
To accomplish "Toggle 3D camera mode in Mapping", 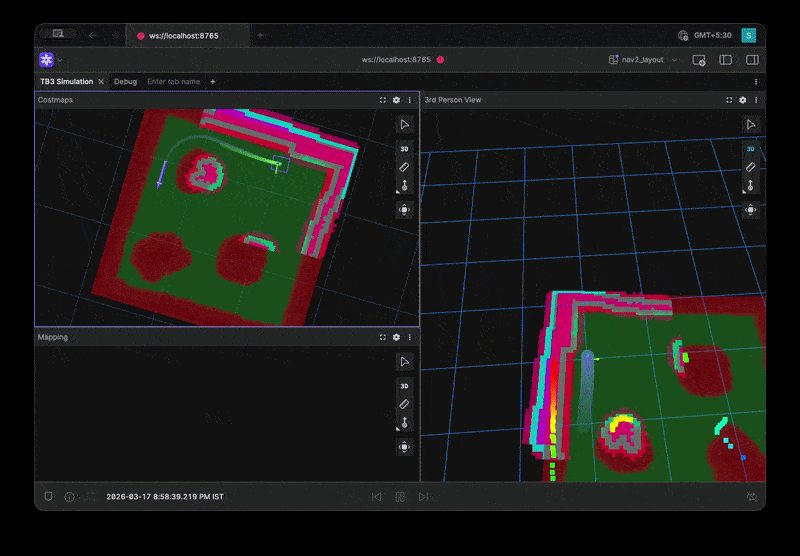I will point(404,386).
